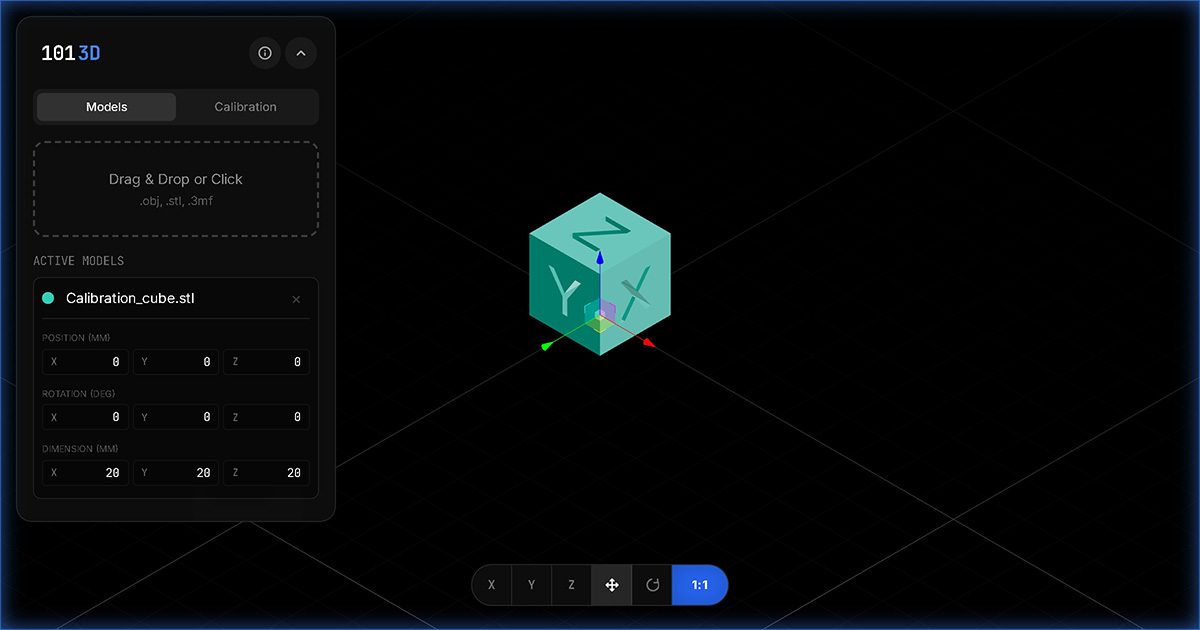
Task: Click the teal color dot of Calibration_cube.stl
Action: 48,298
